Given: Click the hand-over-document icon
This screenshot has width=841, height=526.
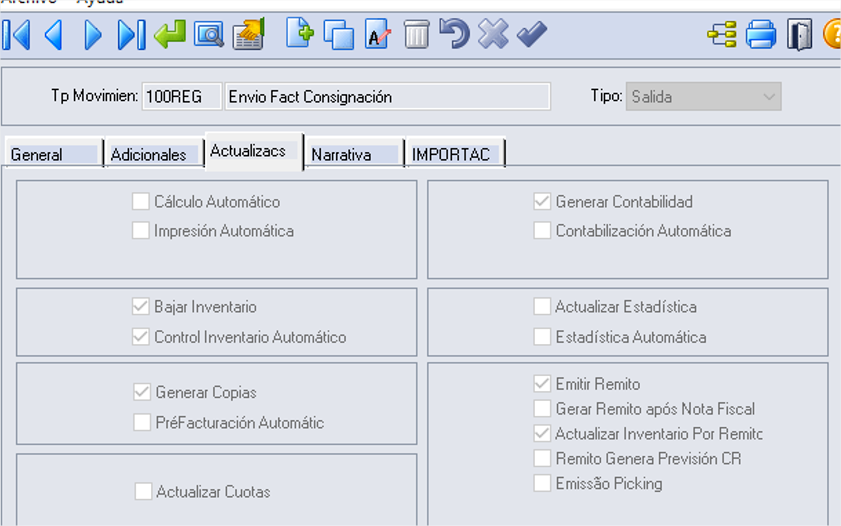Looking at the screenshot, I should [249, 34].
